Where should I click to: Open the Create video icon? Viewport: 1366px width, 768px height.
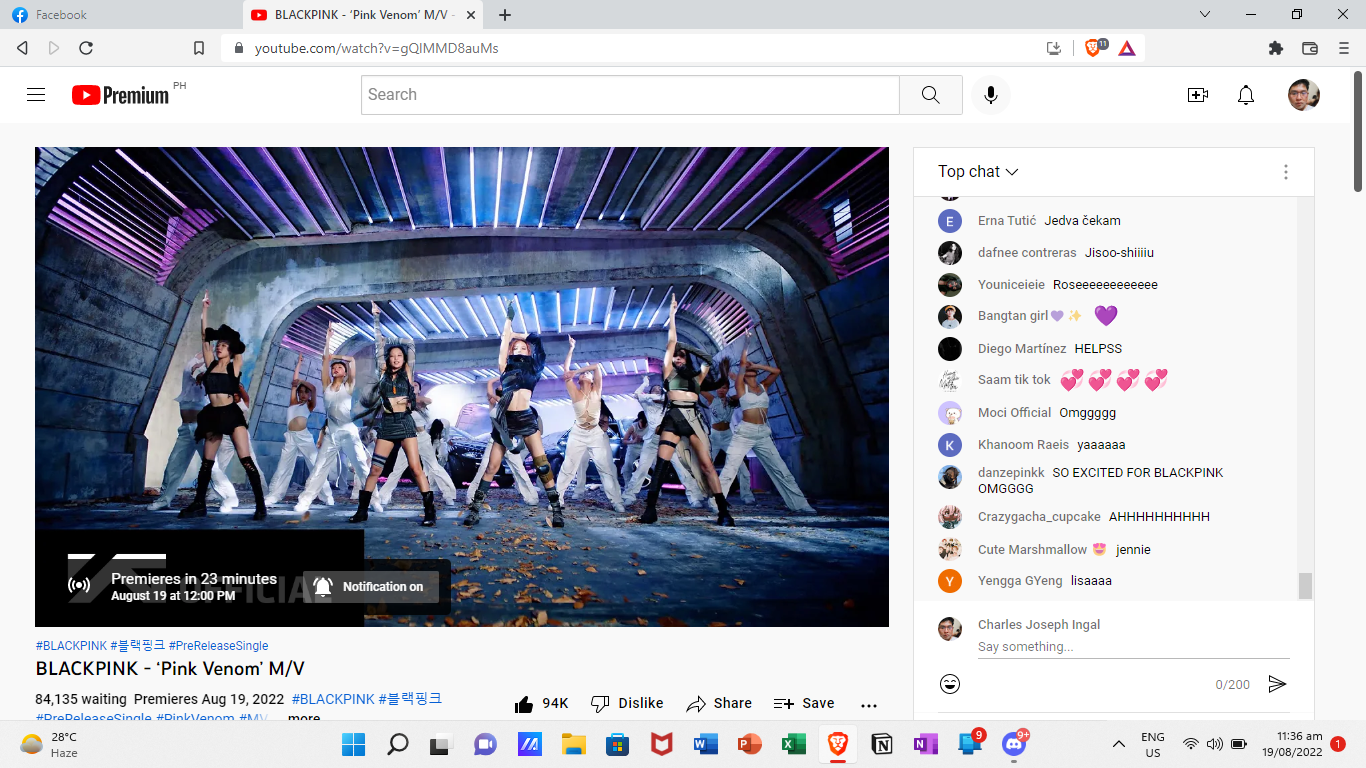click(x=1197, y=95)
